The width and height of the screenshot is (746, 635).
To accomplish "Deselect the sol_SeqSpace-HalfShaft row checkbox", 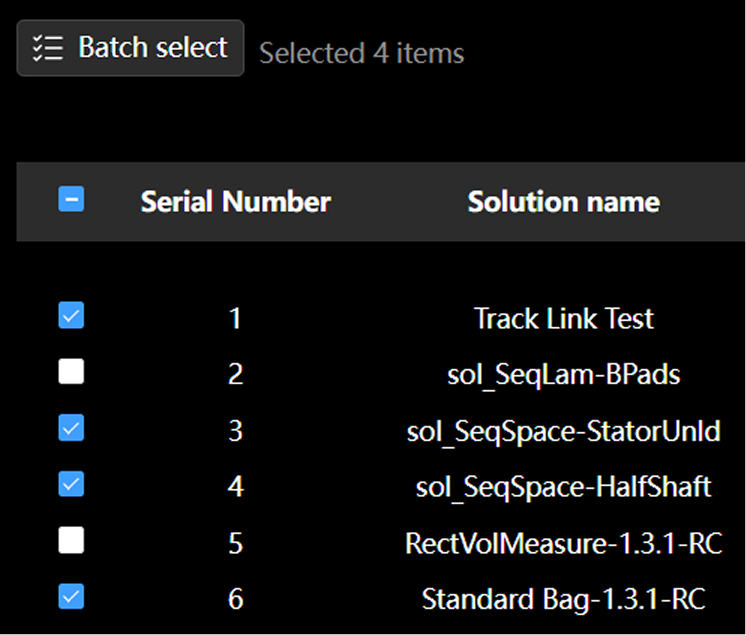I will [x=71, y=485].
